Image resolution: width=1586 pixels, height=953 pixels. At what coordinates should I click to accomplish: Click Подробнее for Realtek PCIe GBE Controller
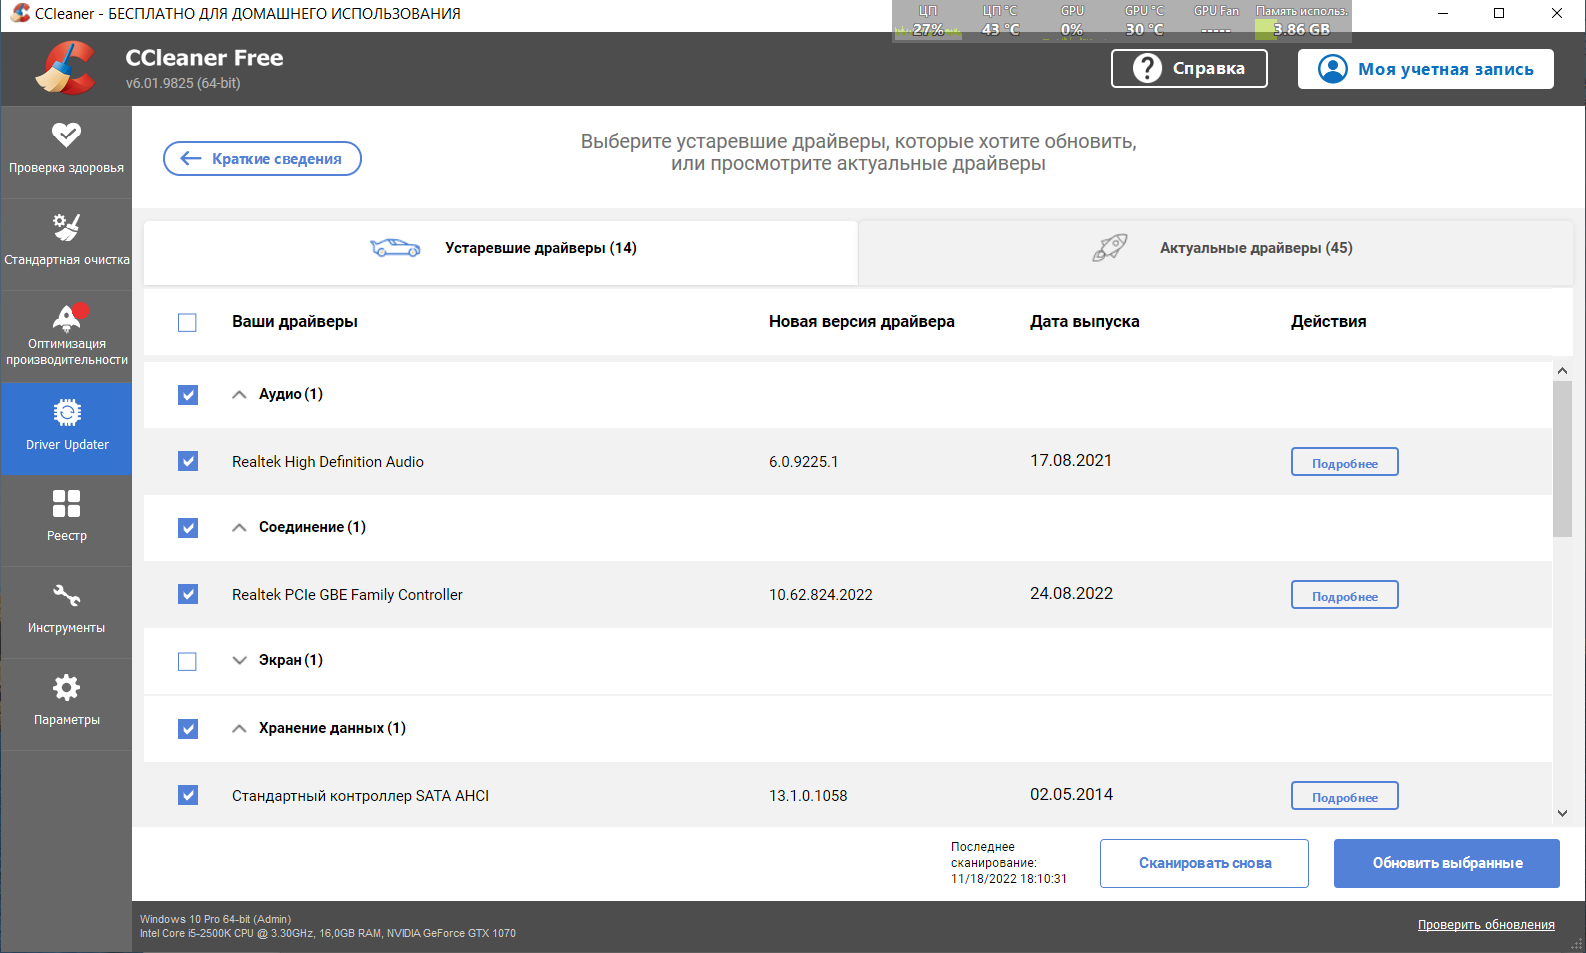(1344, 596)
